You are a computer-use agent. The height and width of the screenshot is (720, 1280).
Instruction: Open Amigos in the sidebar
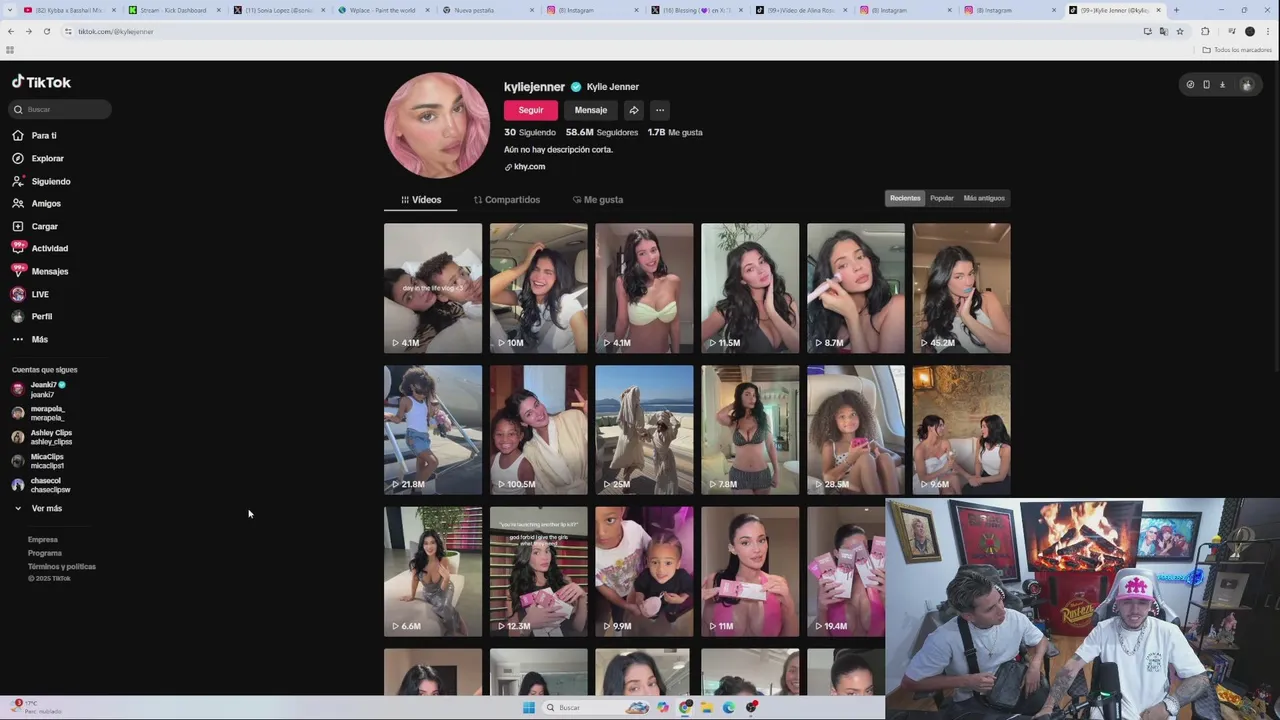click(37, 203)
